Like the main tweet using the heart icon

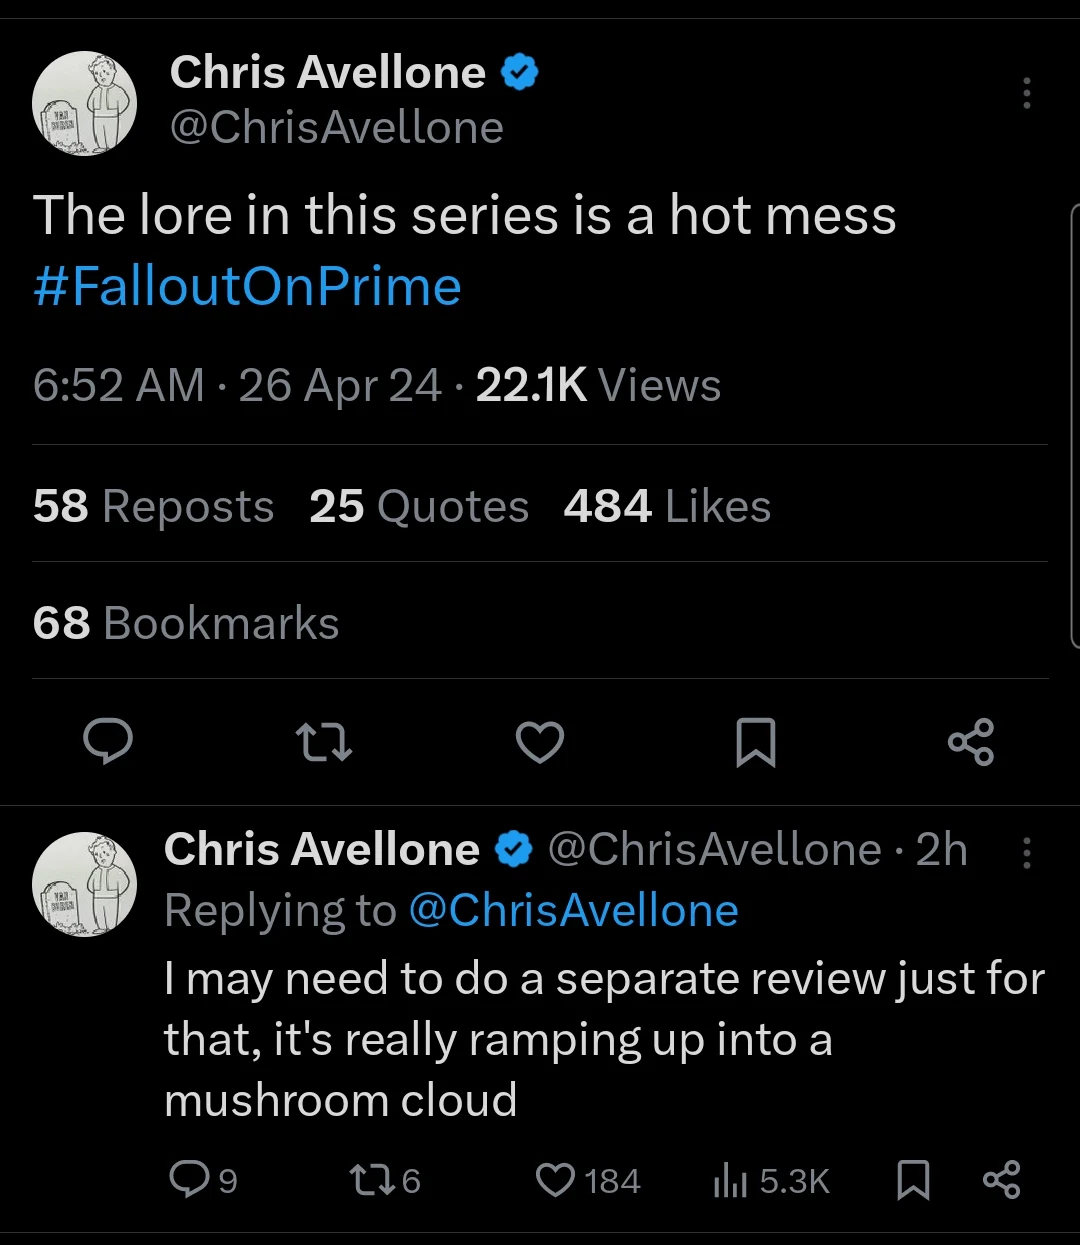(539, 742)
